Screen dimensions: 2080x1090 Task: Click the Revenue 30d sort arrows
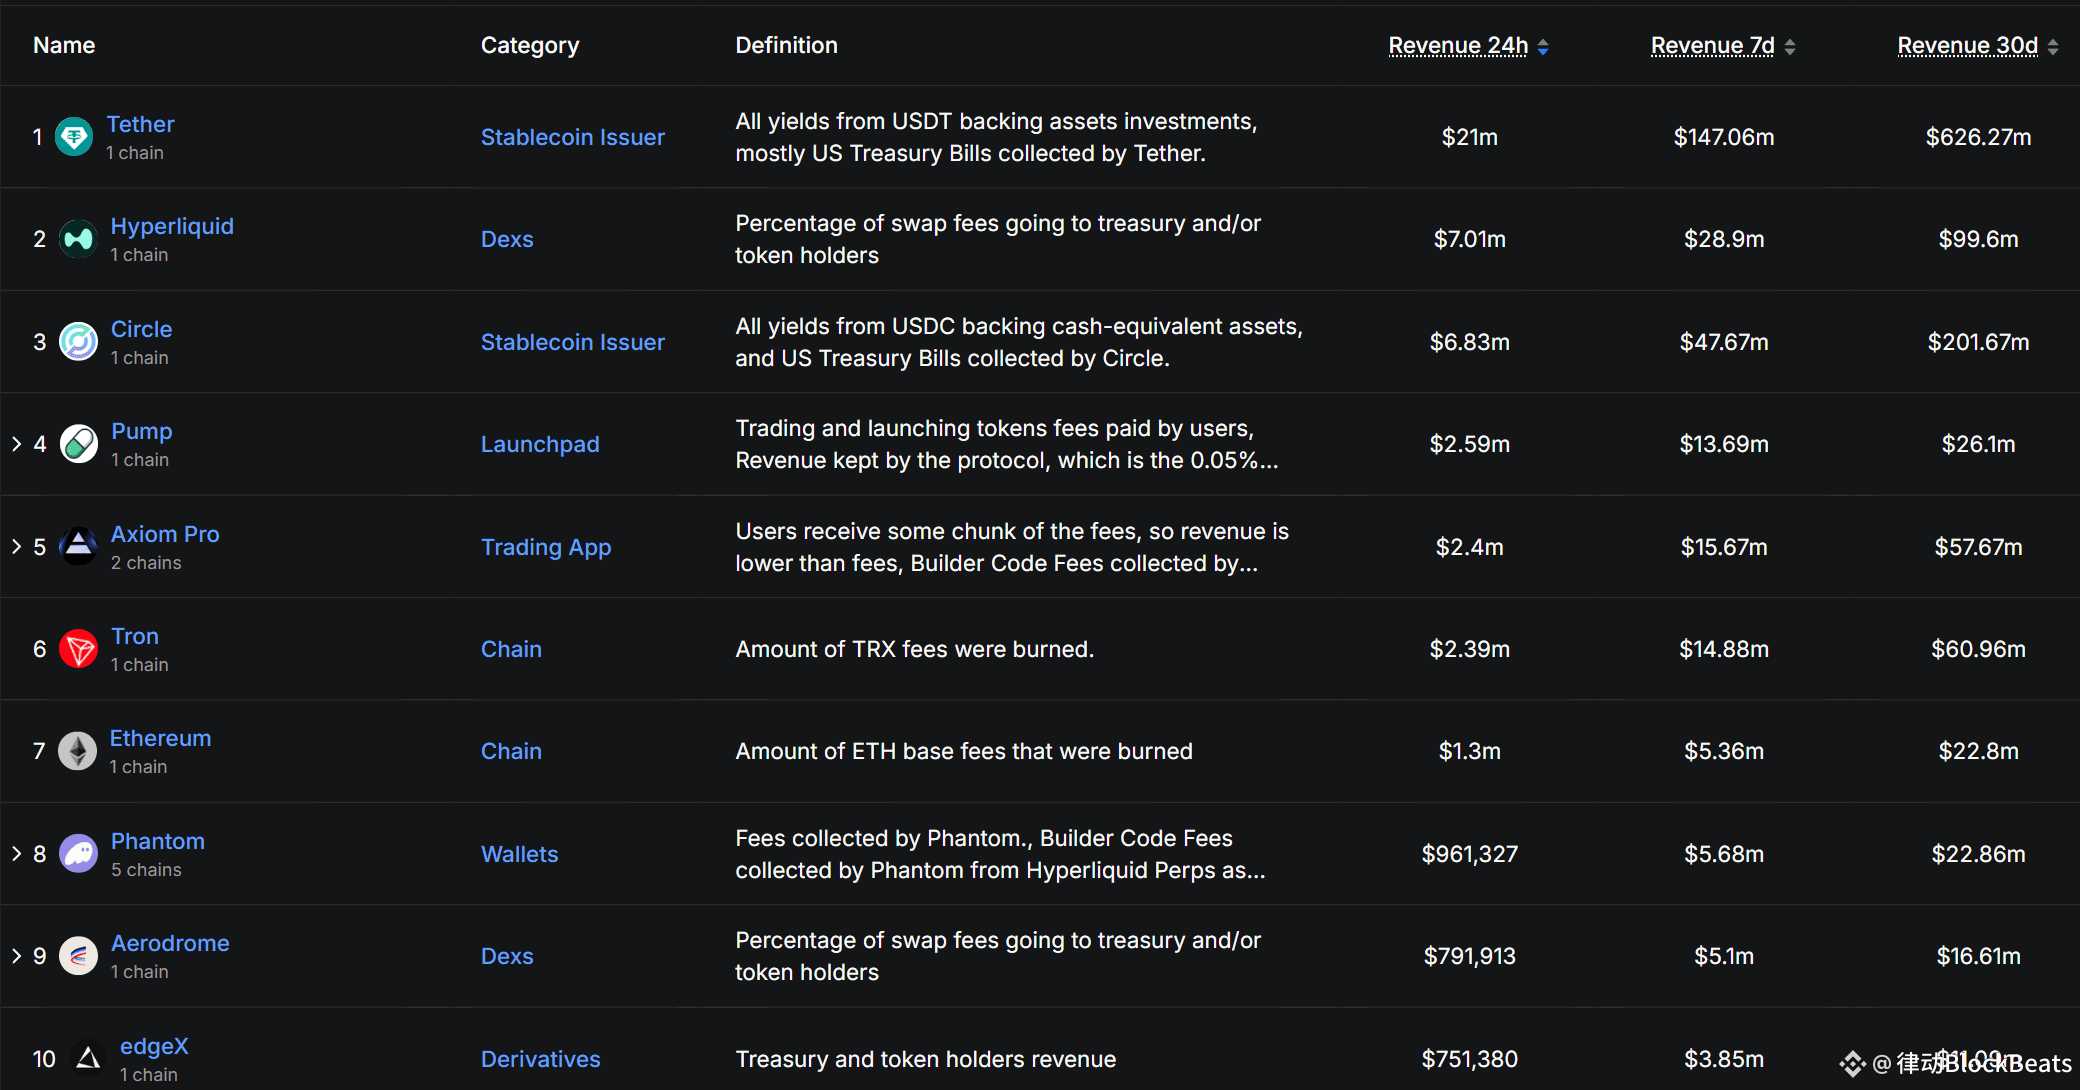(2053, 47)
